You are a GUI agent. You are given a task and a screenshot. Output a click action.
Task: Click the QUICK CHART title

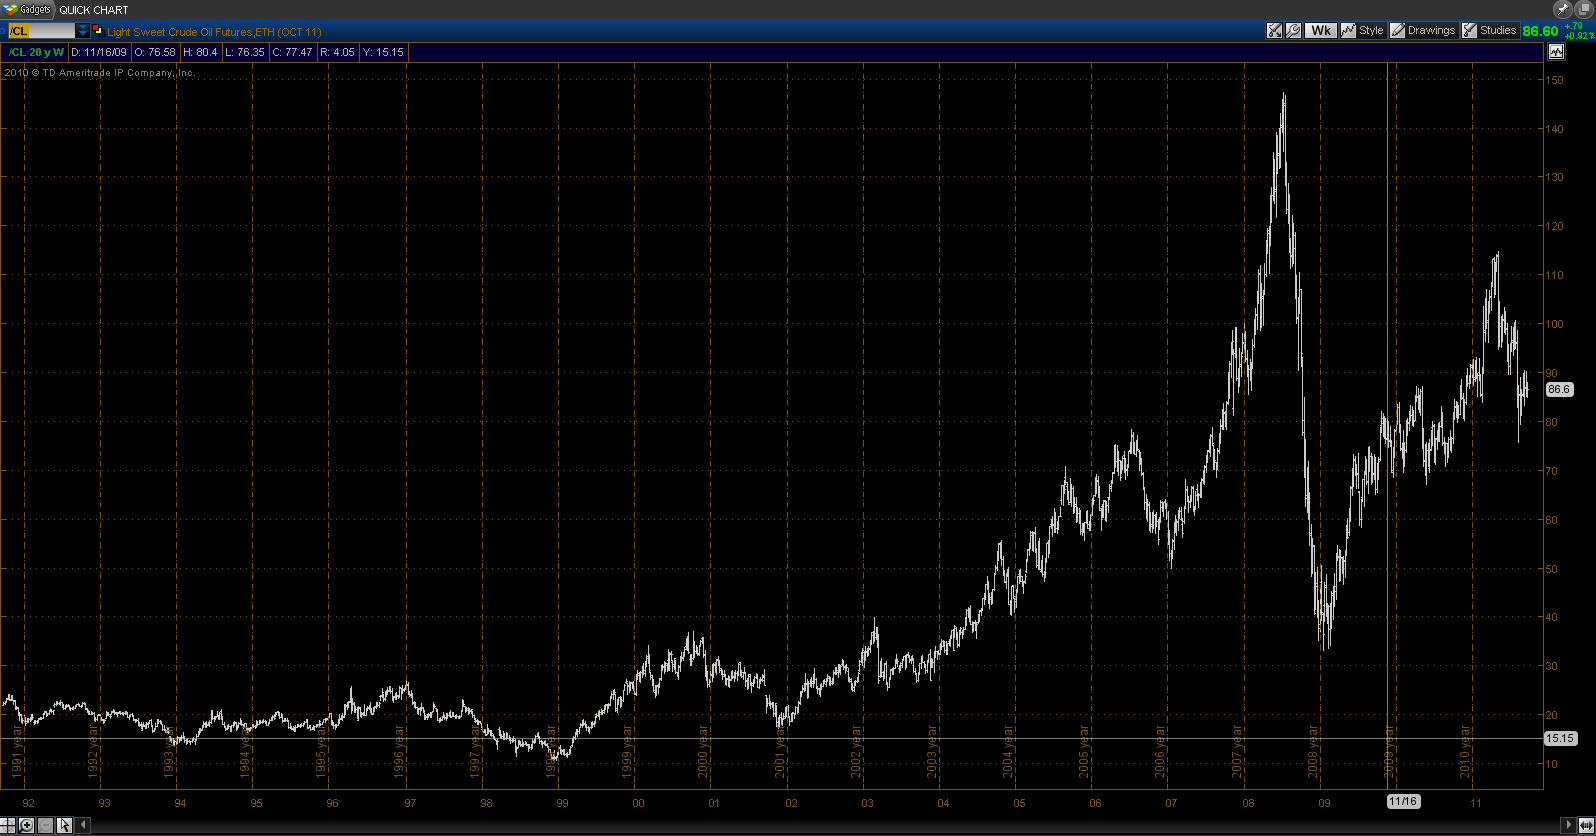point(94,10)
